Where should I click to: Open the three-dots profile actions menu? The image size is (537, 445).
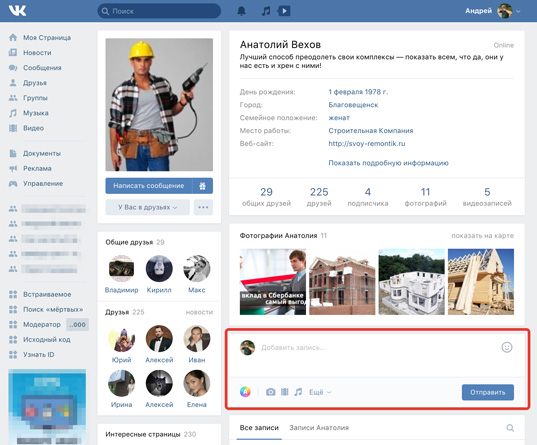203,207
